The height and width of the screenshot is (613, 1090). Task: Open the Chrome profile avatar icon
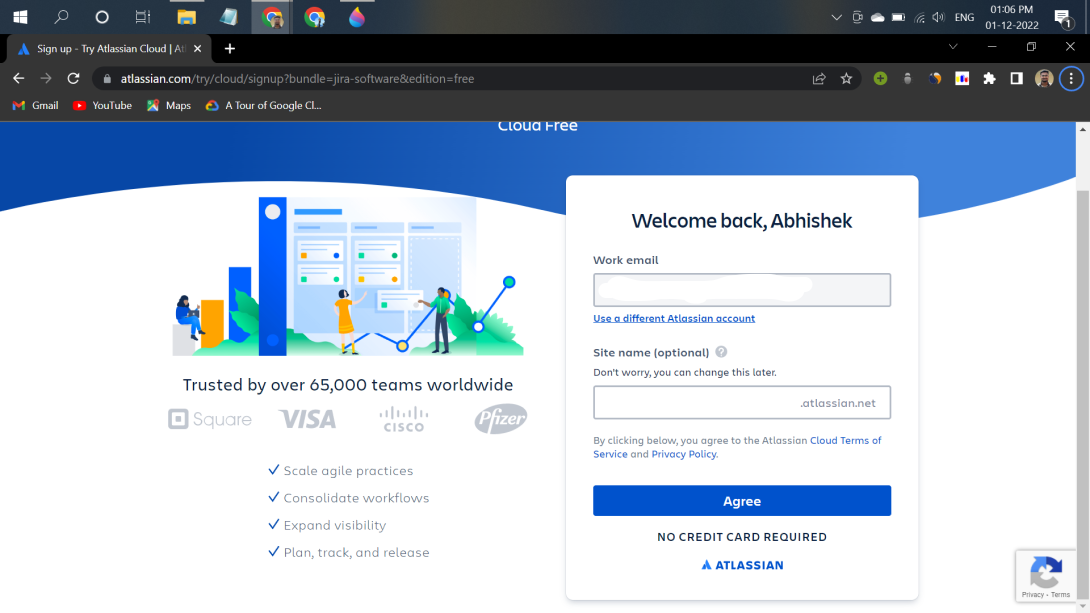[1043, 78]
